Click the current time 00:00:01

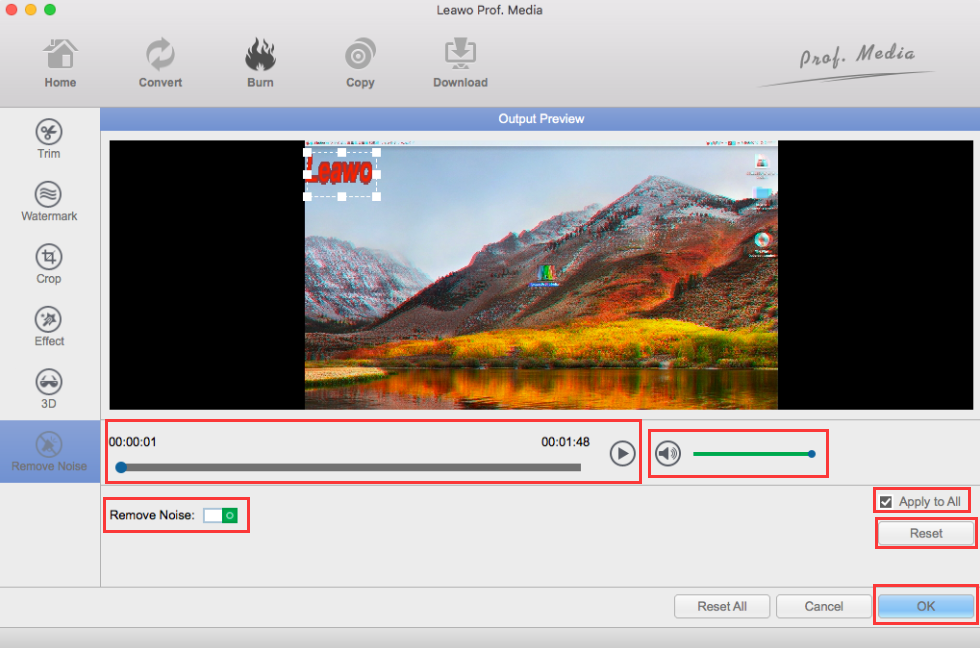pyautogui.click(x=132, y=442)
